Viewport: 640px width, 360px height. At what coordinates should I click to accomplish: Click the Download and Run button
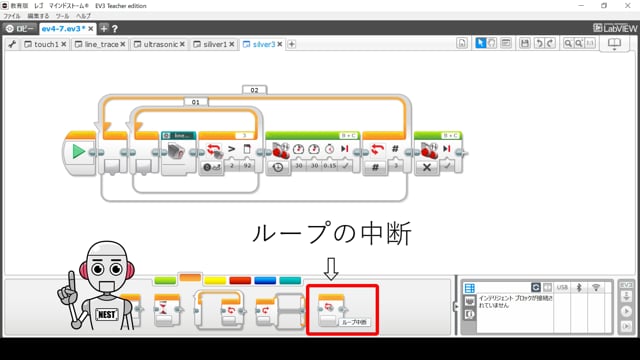coord(627,311)
